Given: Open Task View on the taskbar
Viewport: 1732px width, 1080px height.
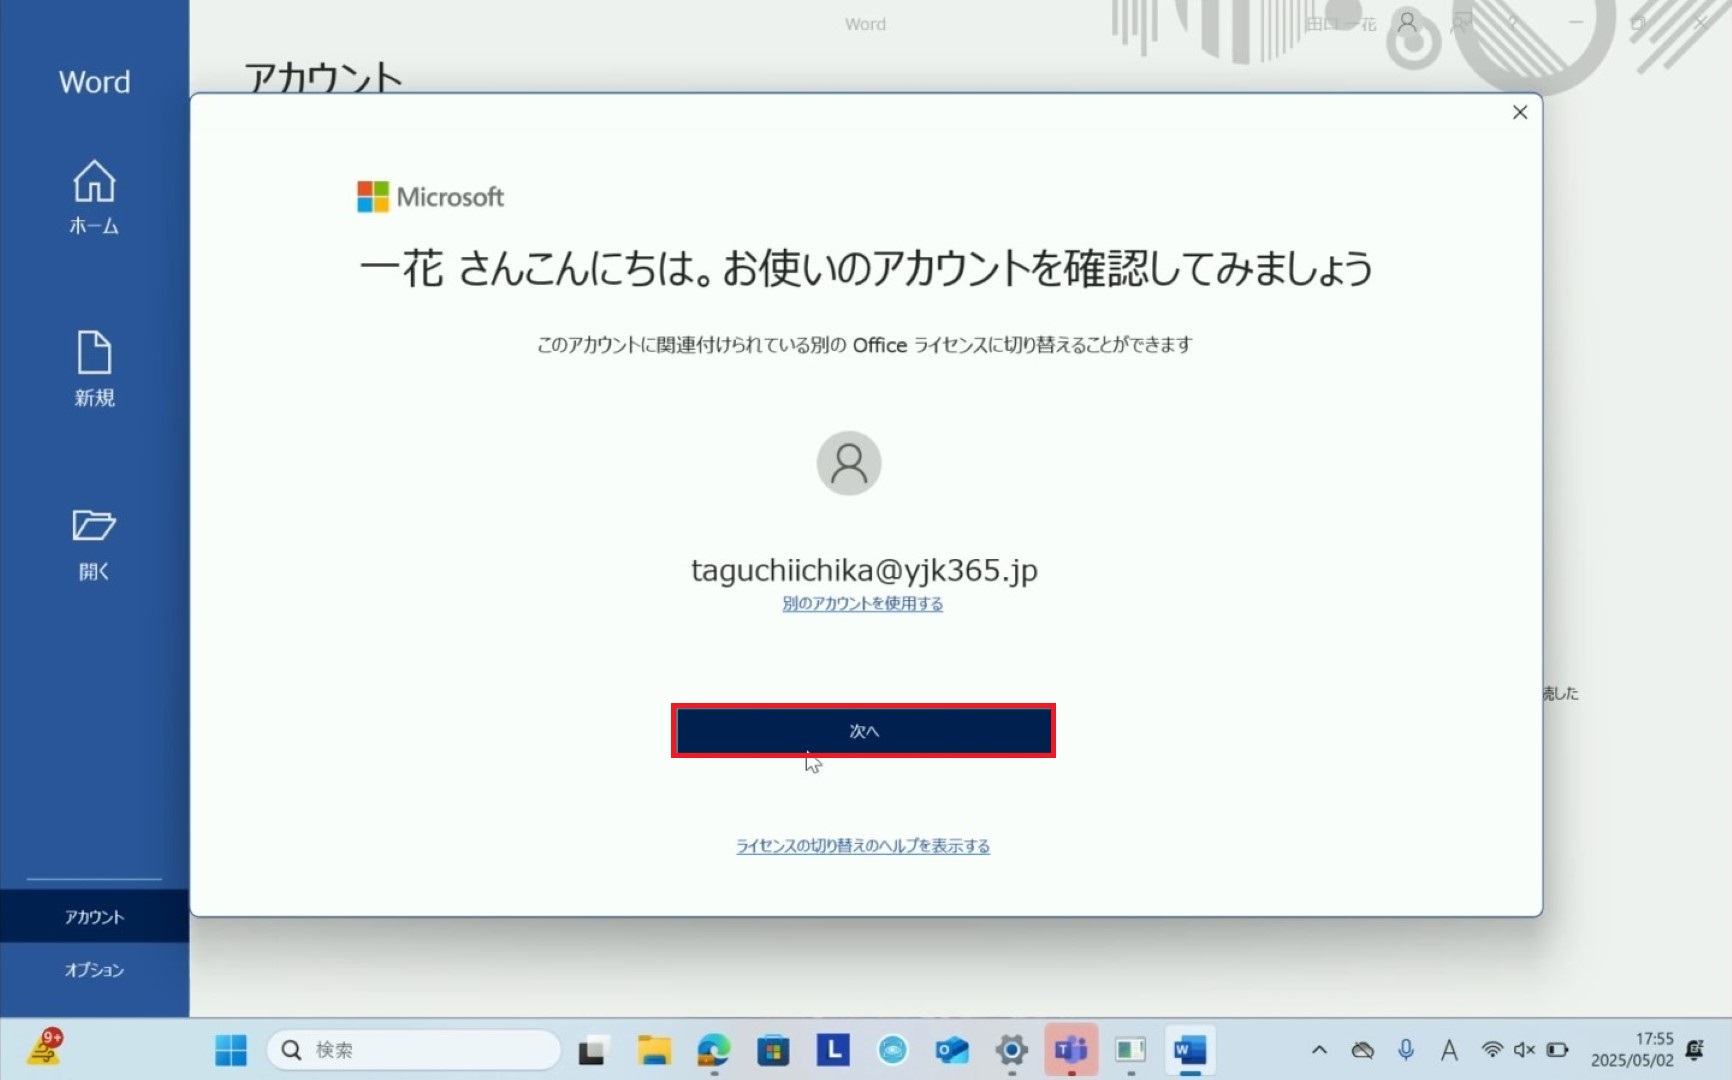Looking at the screenshot, I should click(591, 1050).
